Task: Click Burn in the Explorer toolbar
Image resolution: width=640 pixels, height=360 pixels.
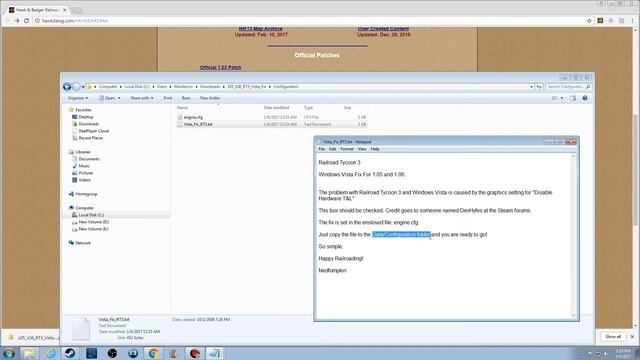Action: point(186,98)
